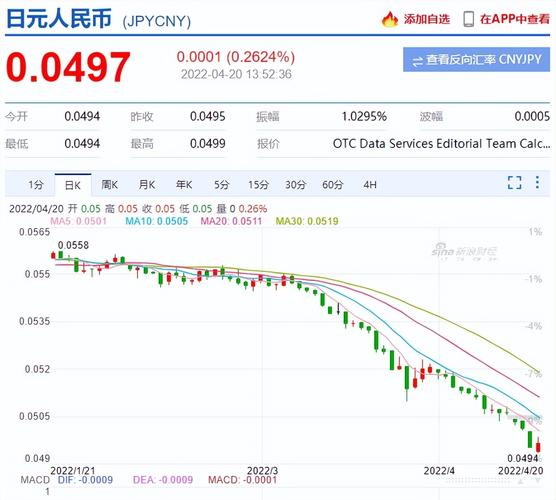View reverse rate CNYJPY button
This screenshot has width=556, height=500.
point(477,60)
